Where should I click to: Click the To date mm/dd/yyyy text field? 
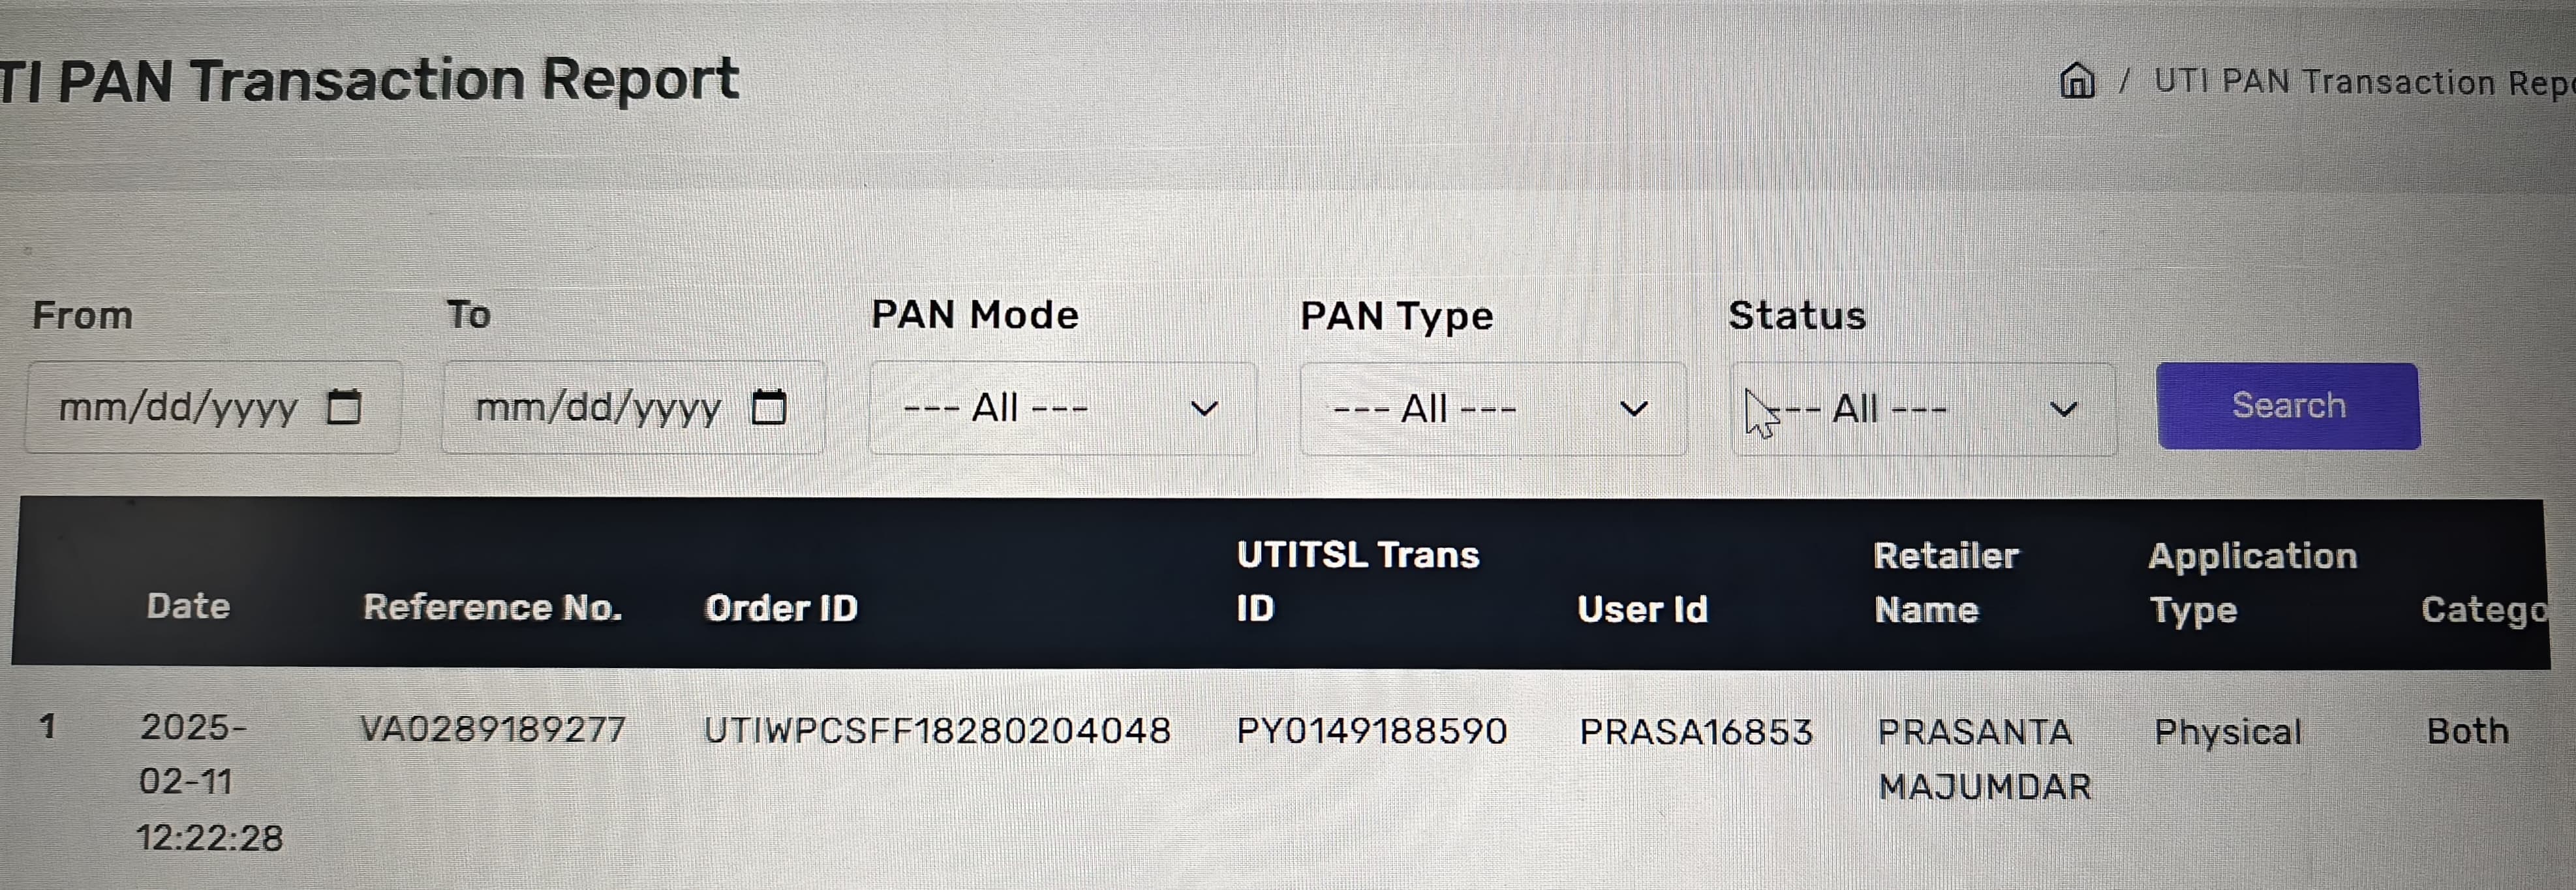[598, 408]
